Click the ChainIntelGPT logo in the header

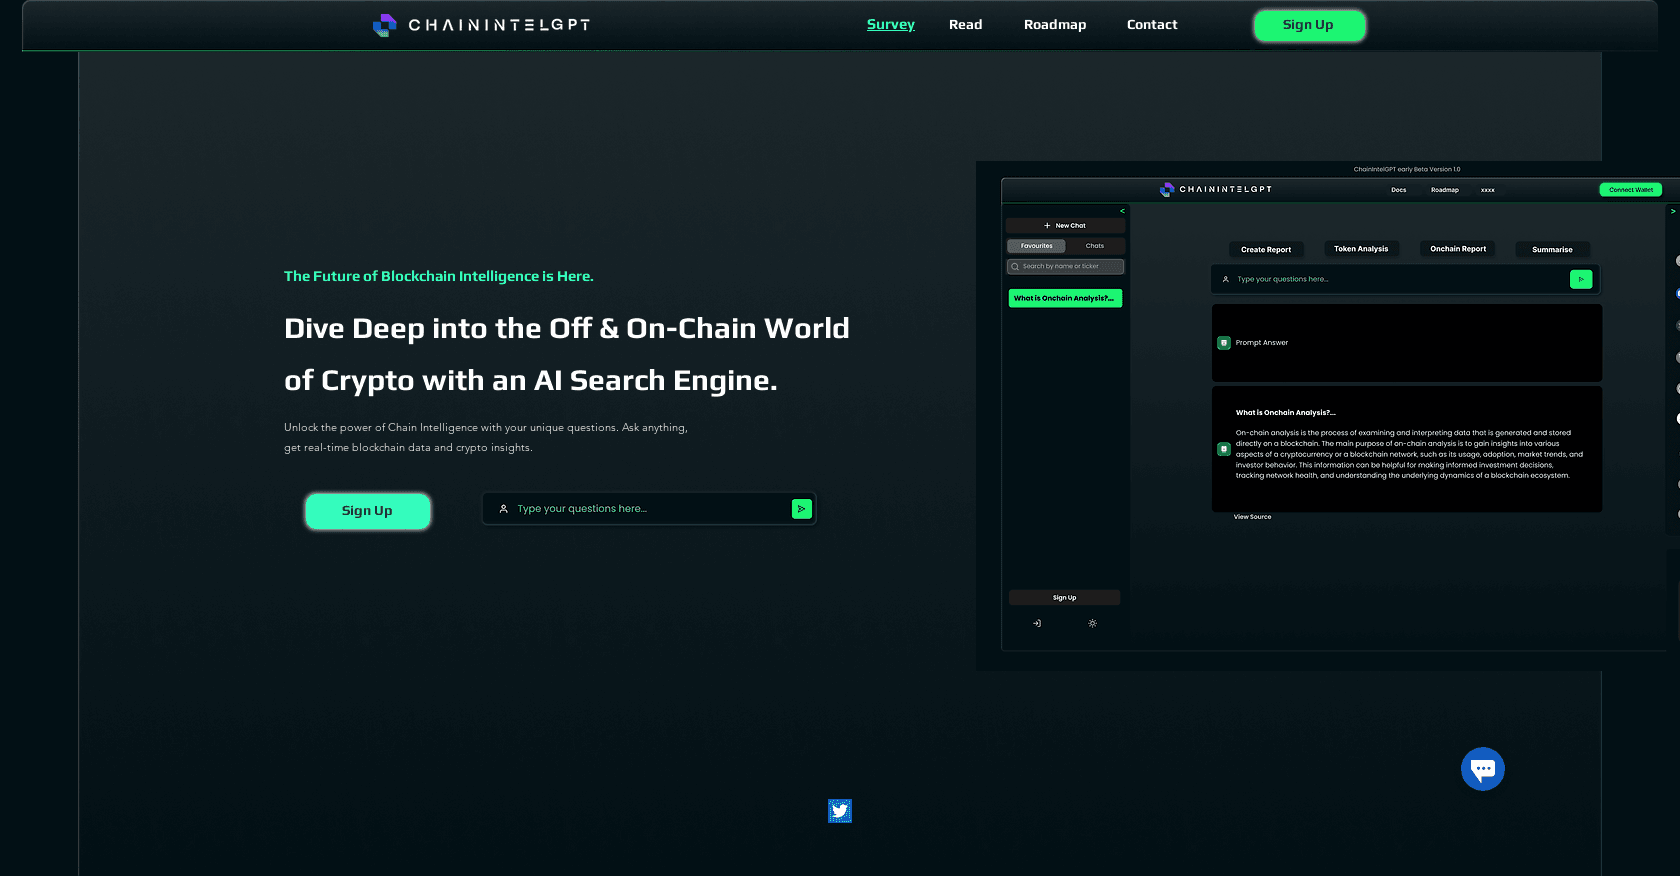(x=481, y=25)
